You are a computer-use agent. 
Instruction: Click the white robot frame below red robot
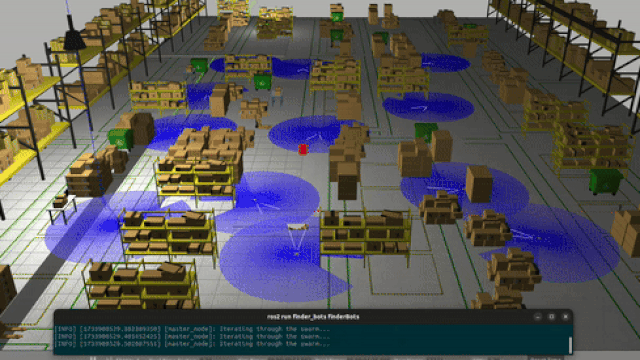point(298,239)
